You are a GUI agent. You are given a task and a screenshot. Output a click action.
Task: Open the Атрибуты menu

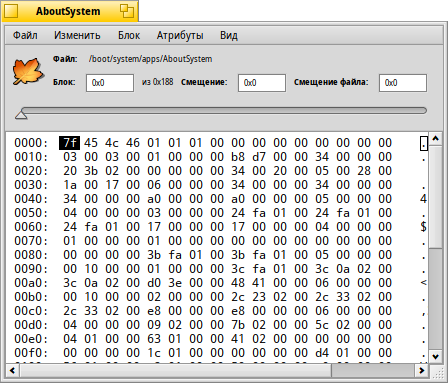(x=180, y=35)
